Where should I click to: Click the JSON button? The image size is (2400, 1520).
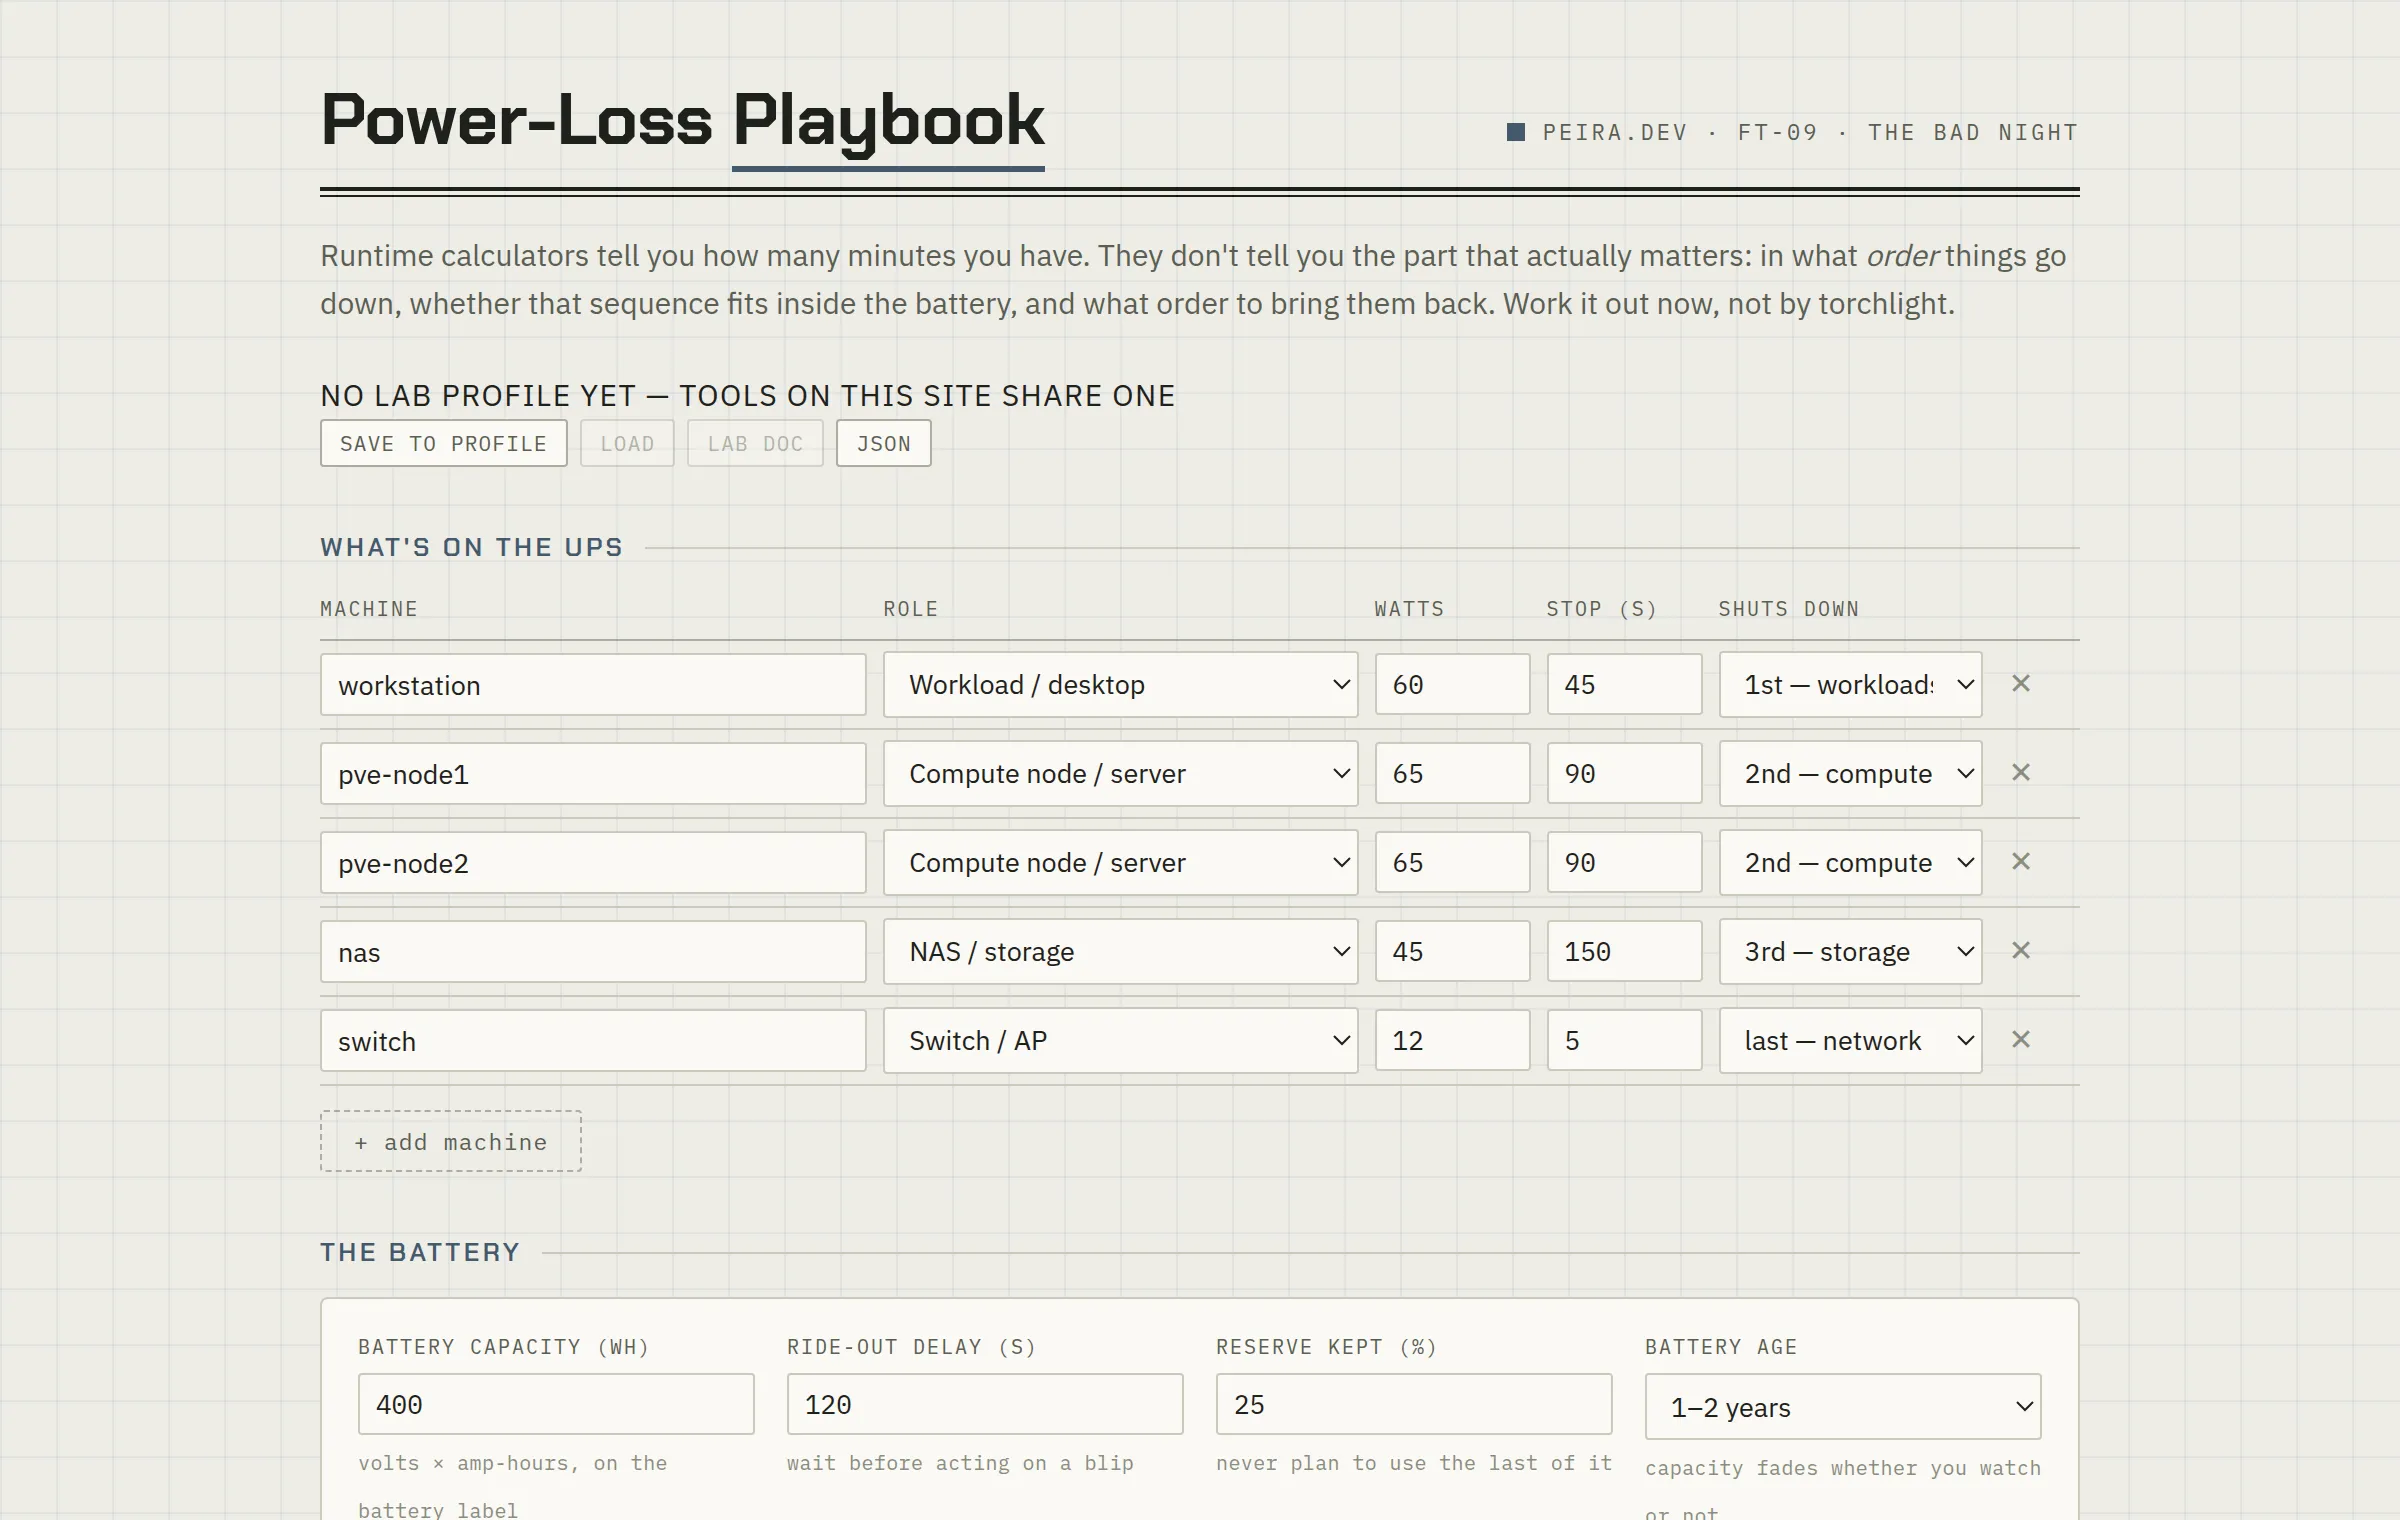(884, 443)
